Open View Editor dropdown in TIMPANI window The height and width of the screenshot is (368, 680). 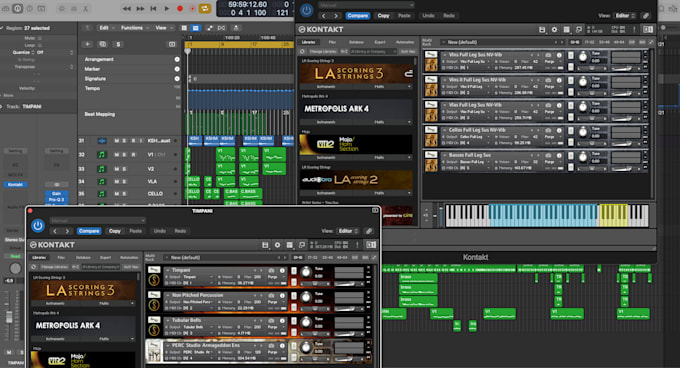coord(348,231)
